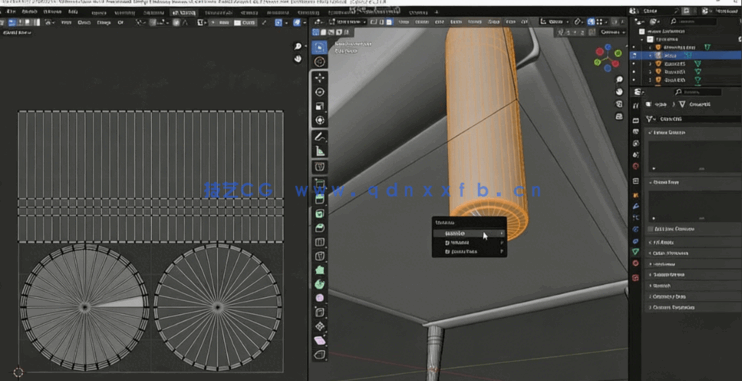Open the Select menu in UV editor header
This screenshot has width=742, height=381.
[84, 22]
